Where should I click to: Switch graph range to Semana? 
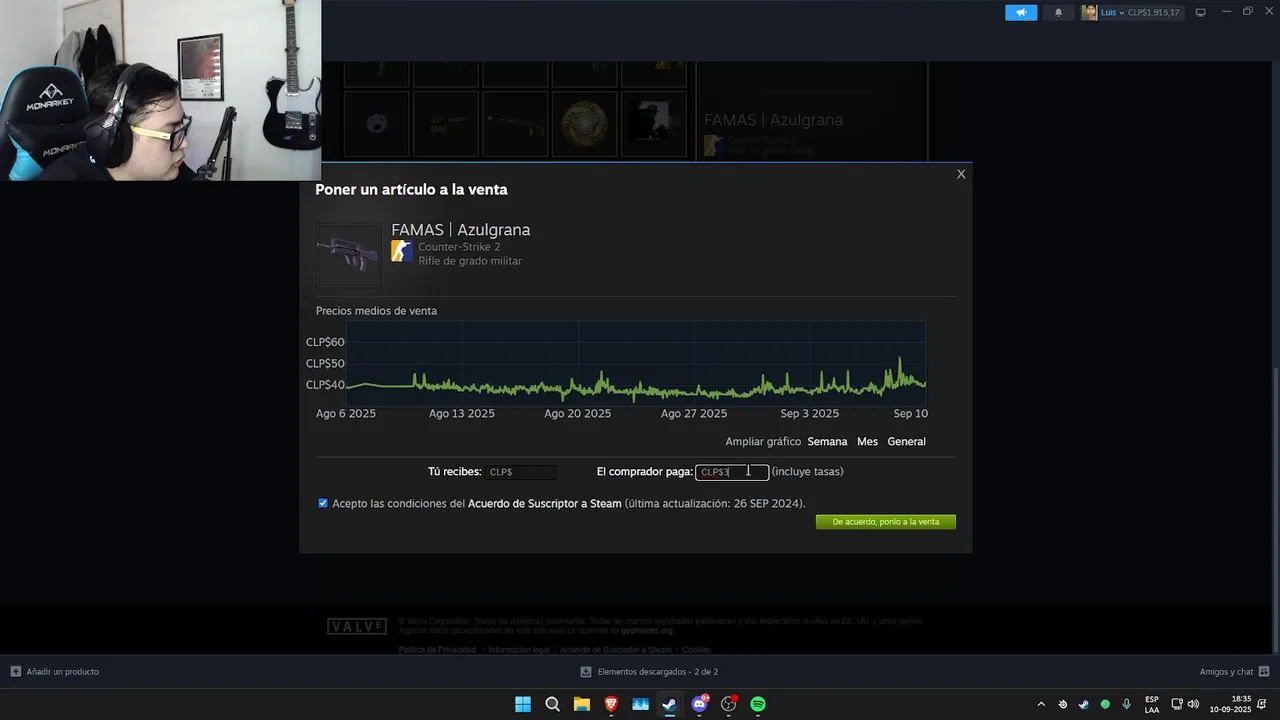point(827,441)
